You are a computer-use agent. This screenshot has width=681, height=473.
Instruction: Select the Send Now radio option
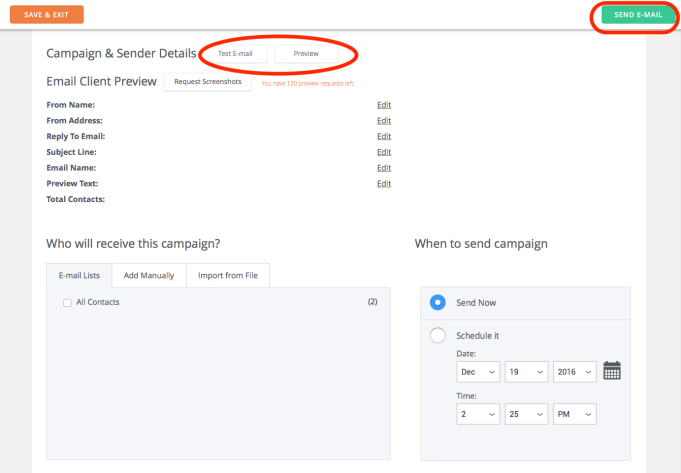437,302
